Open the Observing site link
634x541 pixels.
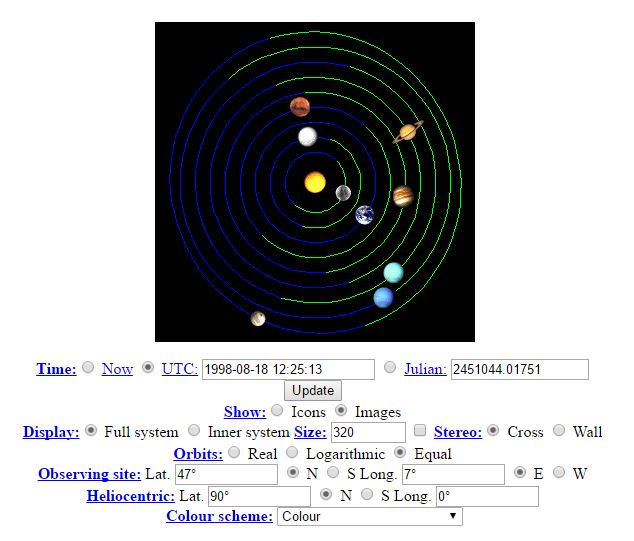[x=89, y=474]
